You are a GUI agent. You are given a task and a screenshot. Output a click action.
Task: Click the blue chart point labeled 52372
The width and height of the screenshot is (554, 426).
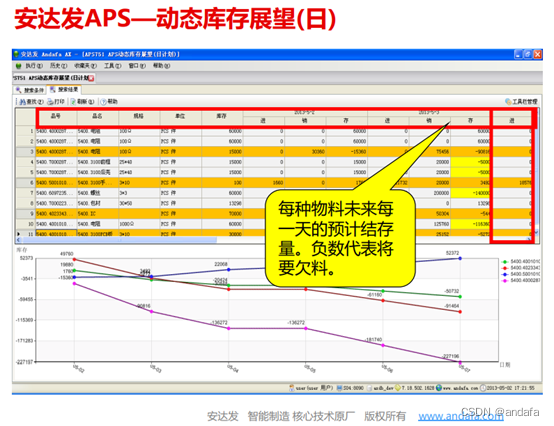(x=460, y=258)
